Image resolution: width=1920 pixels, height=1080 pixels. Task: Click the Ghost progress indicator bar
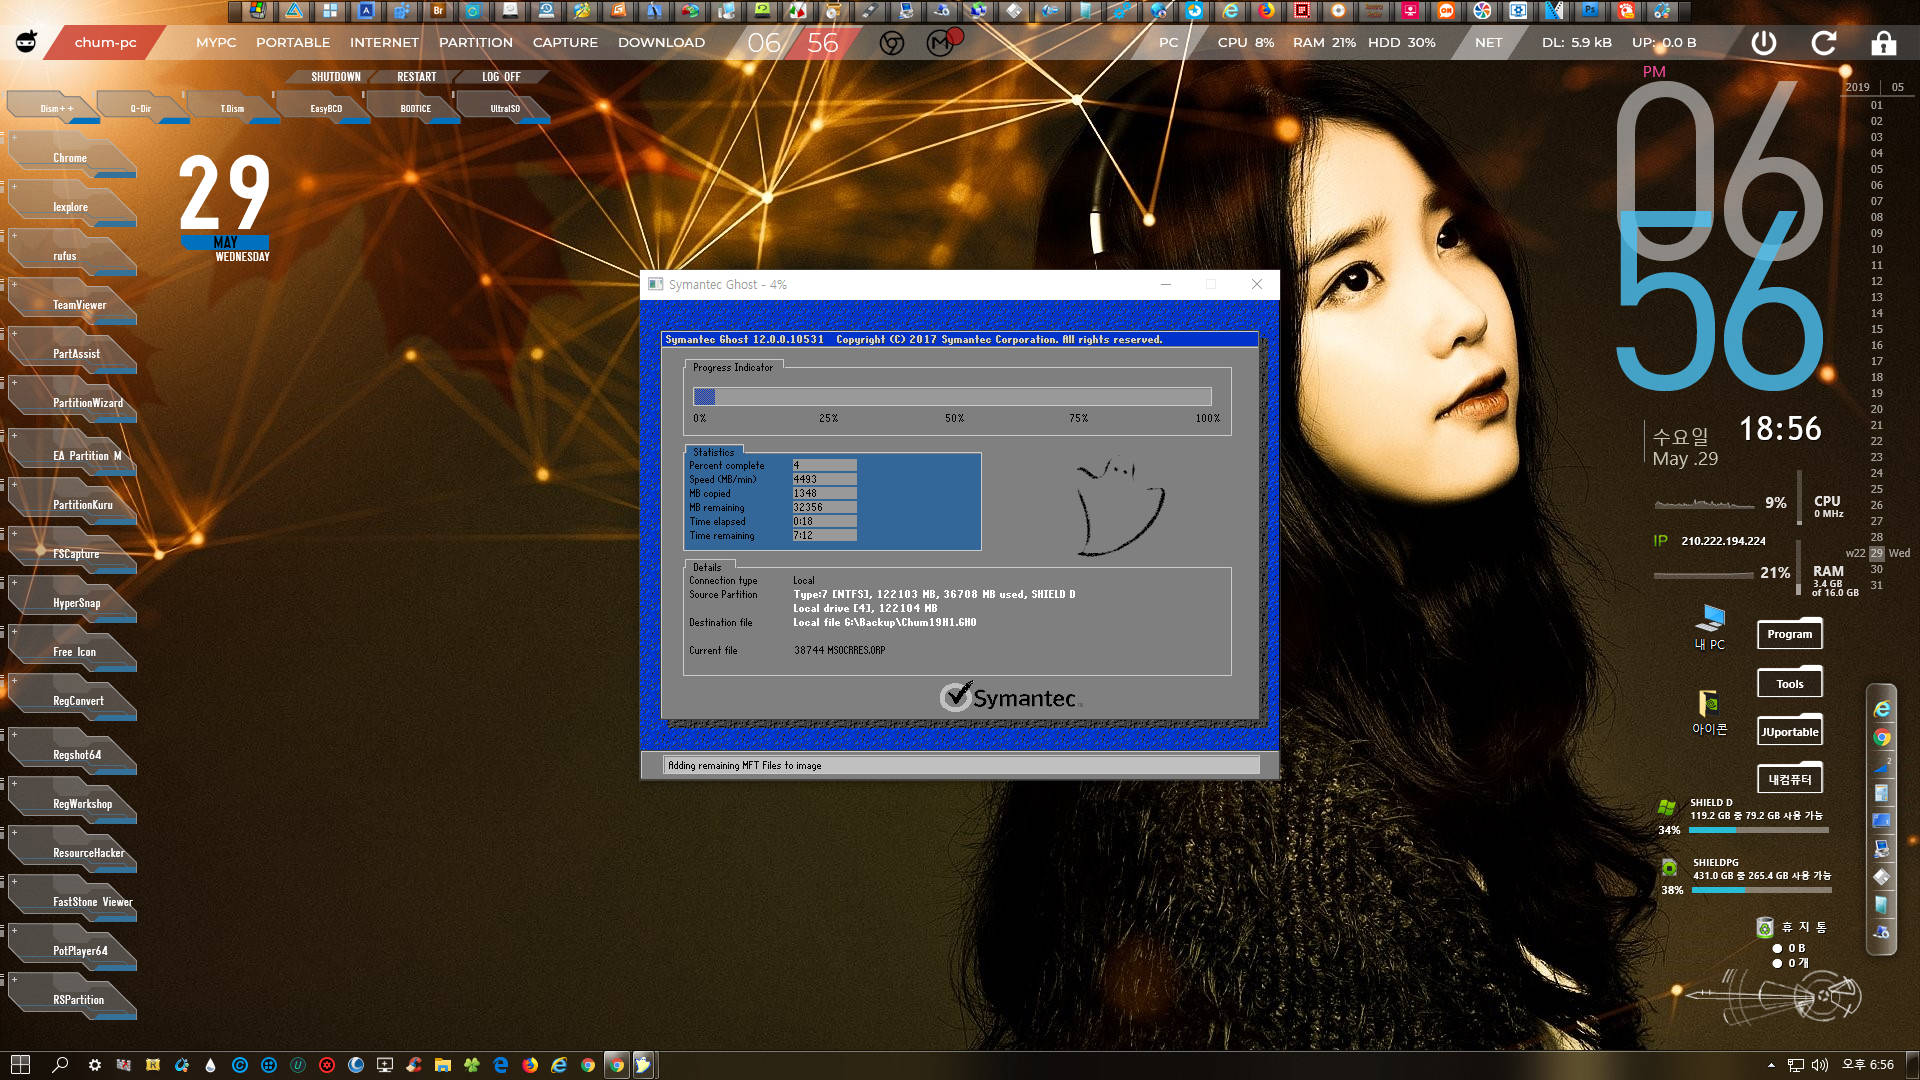(x=952, y=397)
